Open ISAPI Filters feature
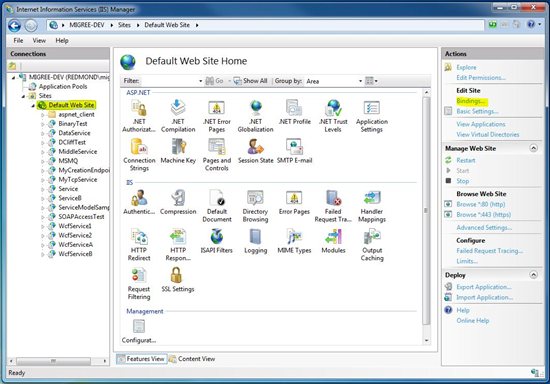 216,241
